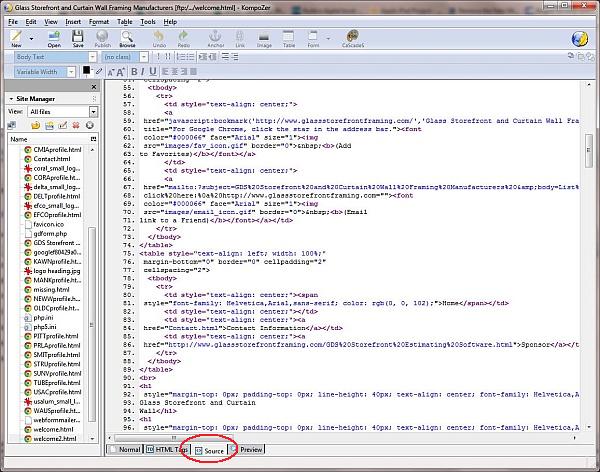
Task: Toggle numbered list button
Action: [181, 57]
